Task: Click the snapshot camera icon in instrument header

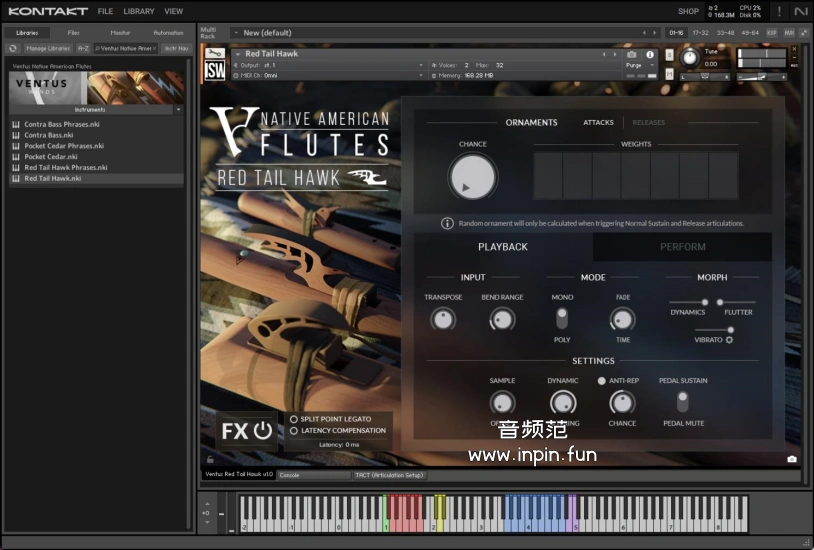Action: [x=631, y=54]
